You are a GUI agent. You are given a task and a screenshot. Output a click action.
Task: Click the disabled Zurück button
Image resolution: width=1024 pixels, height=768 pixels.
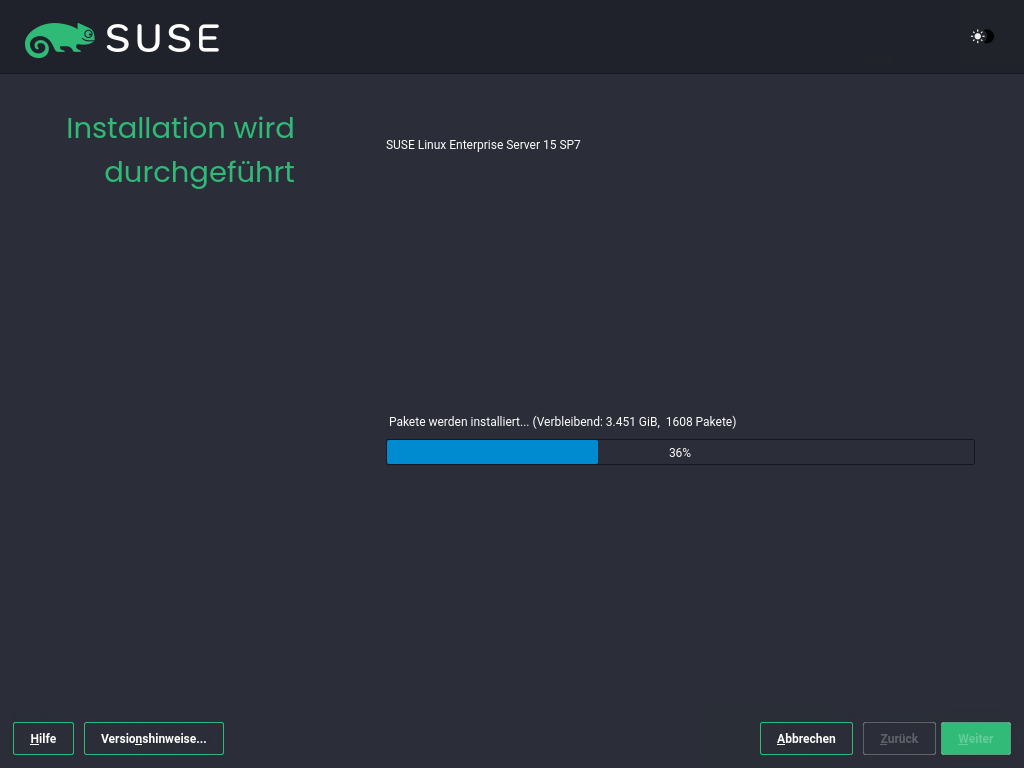point(899,739)
